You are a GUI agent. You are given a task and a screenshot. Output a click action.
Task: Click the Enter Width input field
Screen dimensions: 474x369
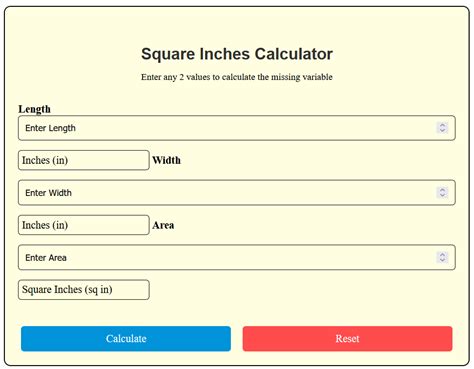237,193
